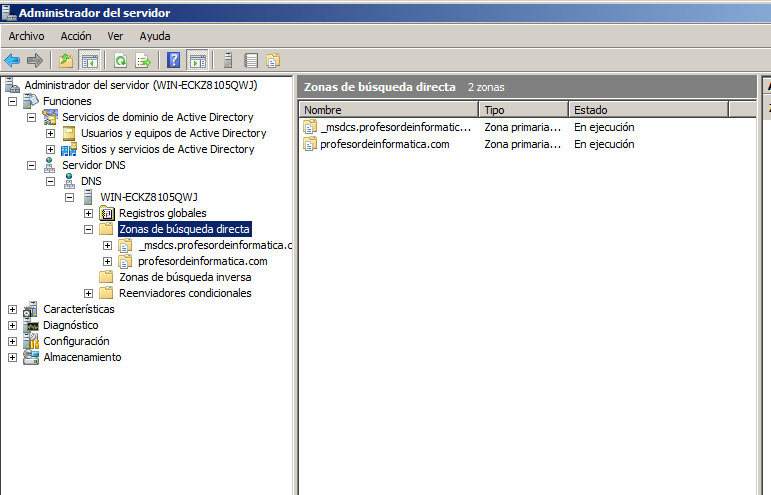Sort list by Nombre column header
Image resolution: width=771 pixels, height=495 pixels.
[x=388, y=110]
